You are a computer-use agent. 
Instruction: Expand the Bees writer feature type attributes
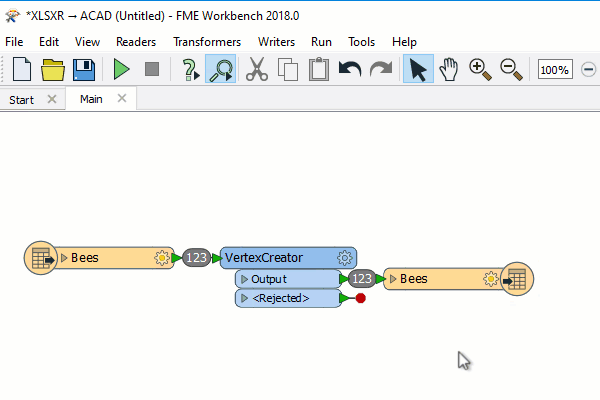[393, 279]
